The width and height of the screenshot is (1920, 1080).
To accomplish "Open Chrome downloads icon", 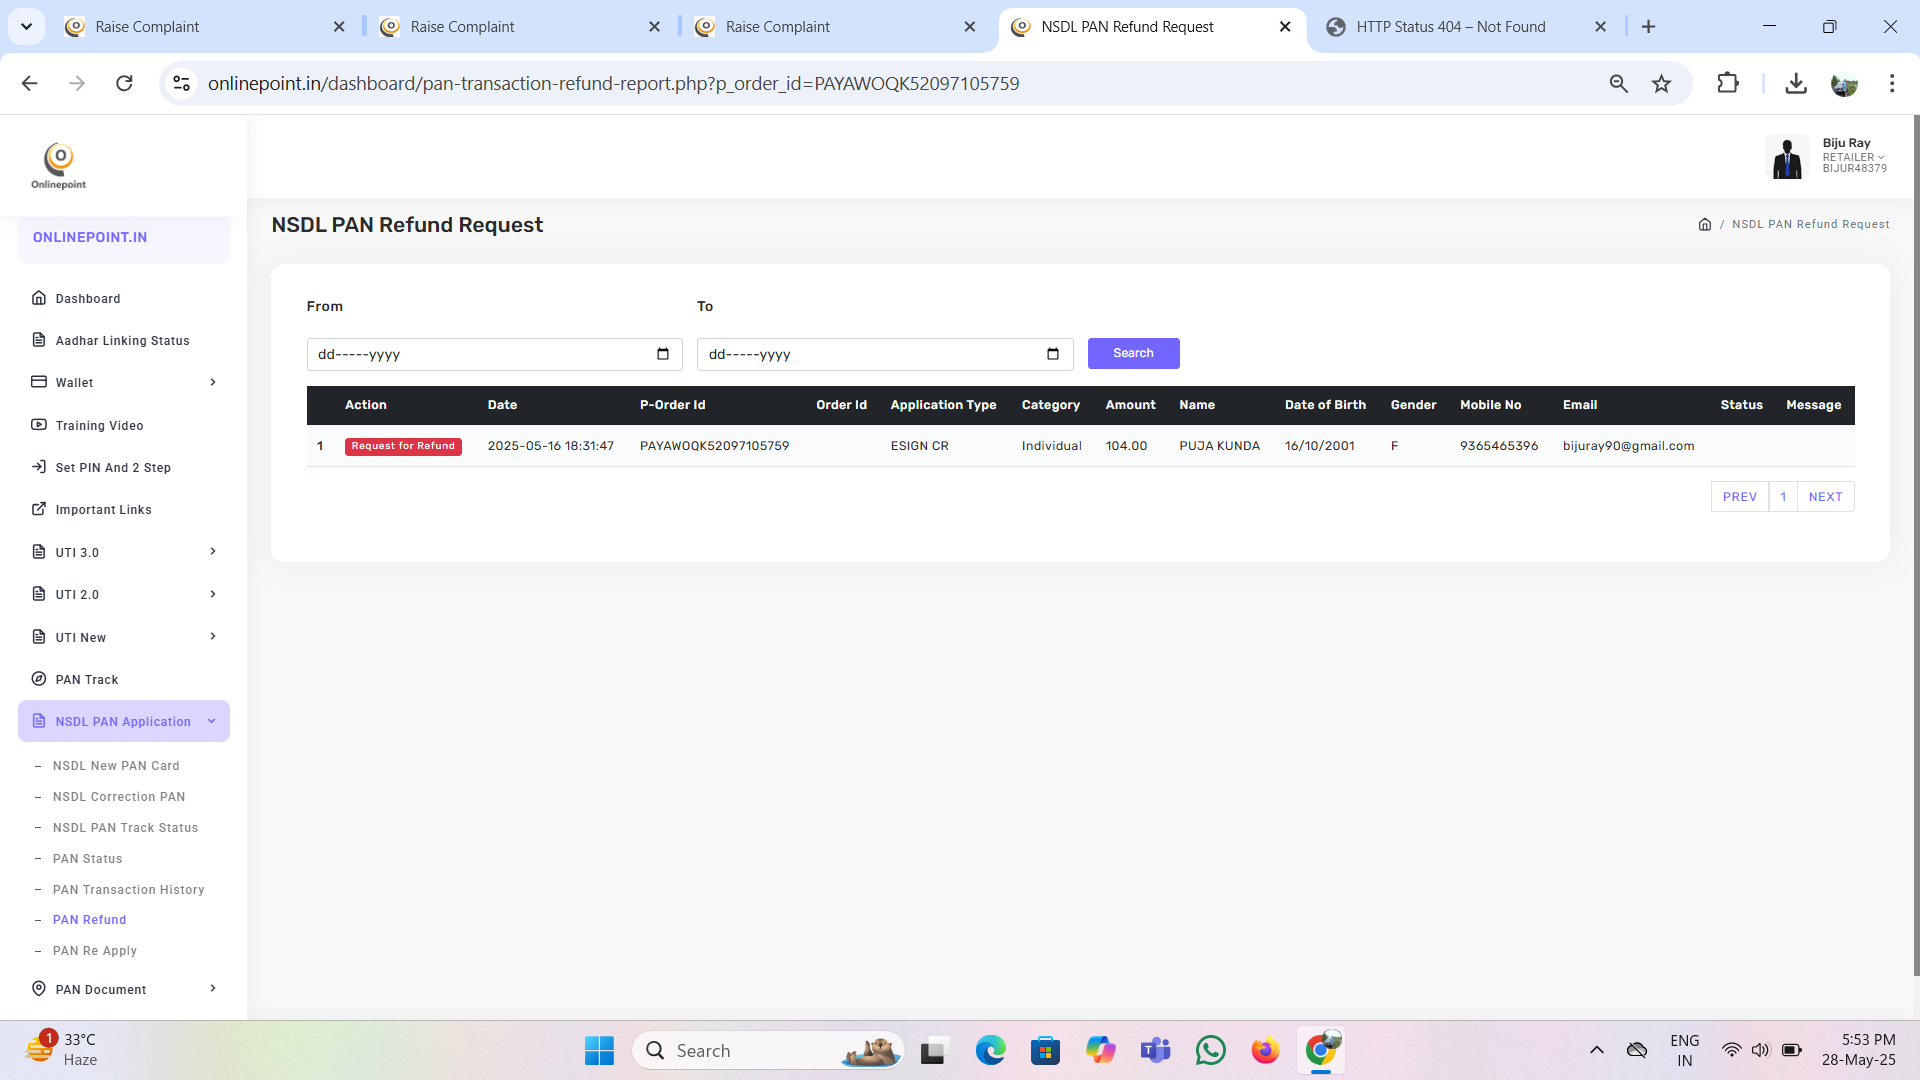I will [1796, 84].
